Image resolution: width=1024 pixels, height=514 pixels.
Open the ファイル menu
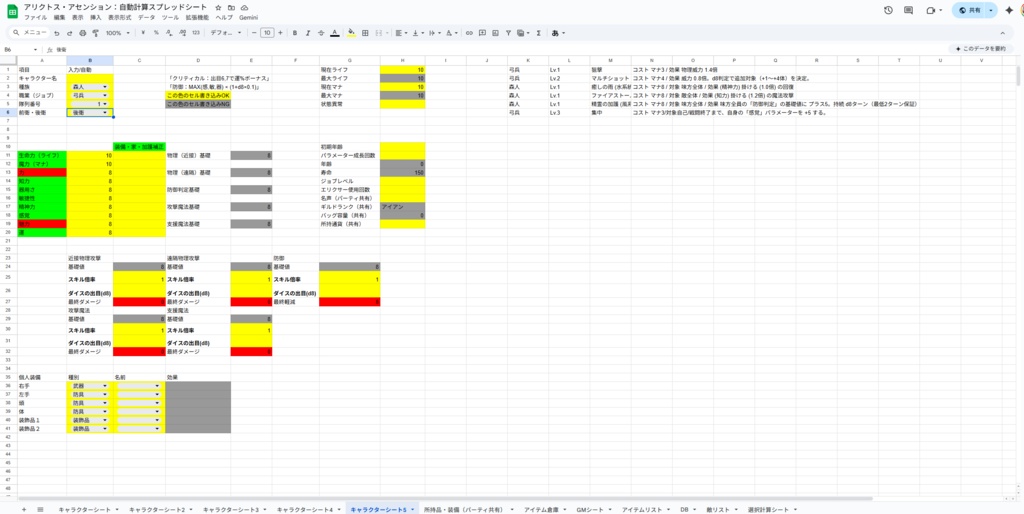[35, 18]
